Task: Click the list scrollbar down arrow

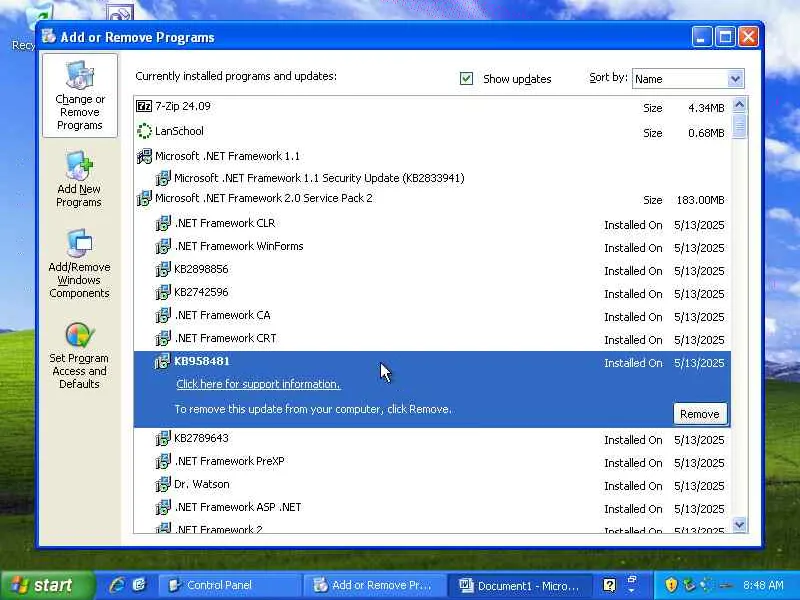Action: pos(739,524)
